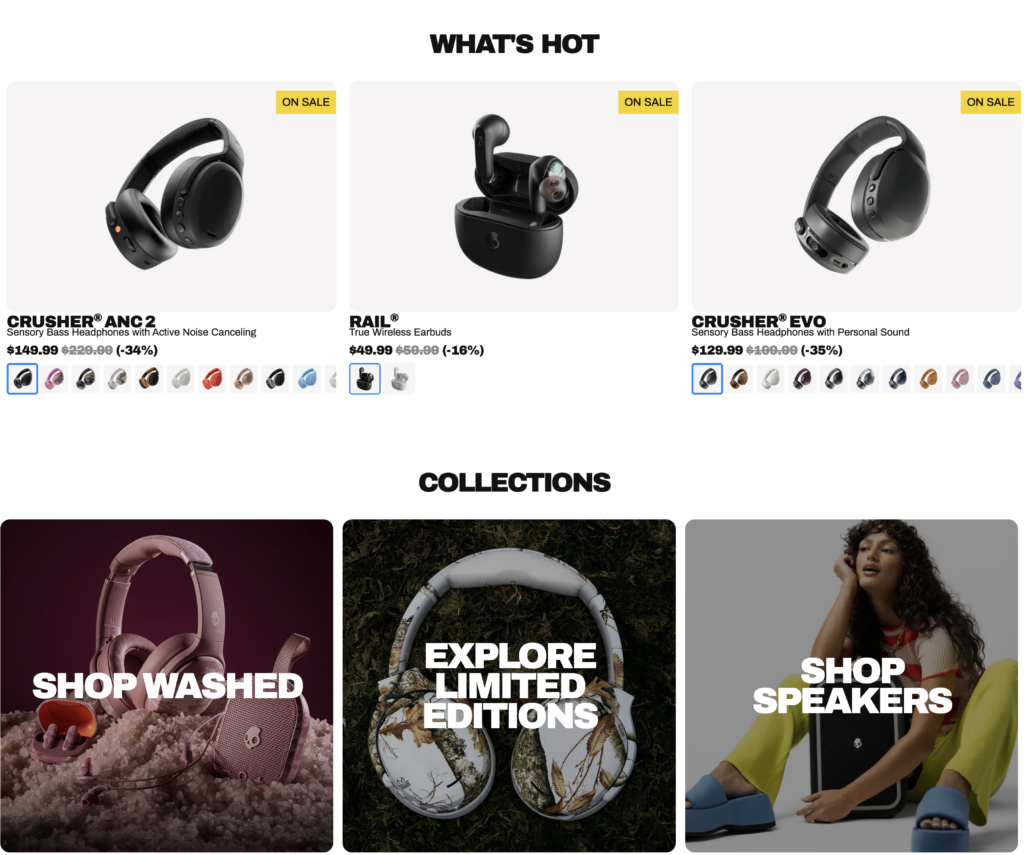This screenshot has width=1024, height=855.
Task: Select washed pink Crusher Evo color swatch
Action: tap(961, 379)
